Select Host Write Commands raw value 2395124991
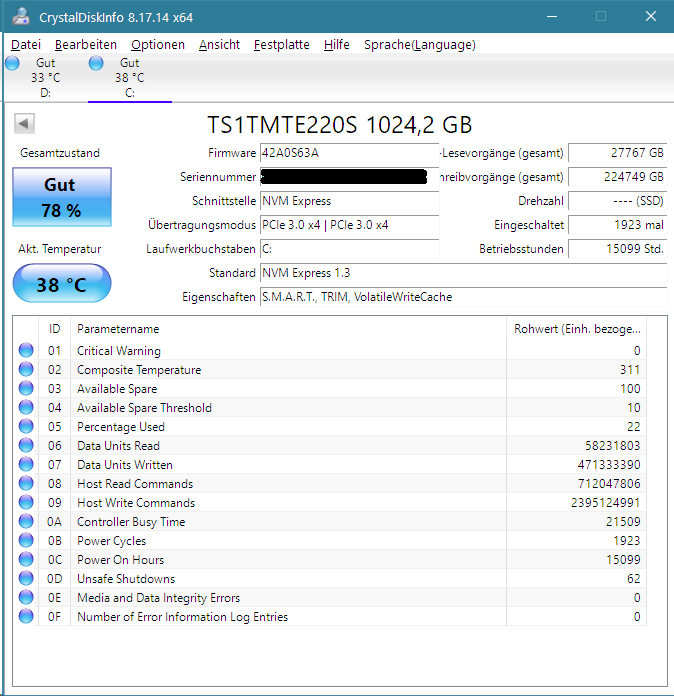Image resolution: width=674 pixels, height=696 pixels. [606, 503]
